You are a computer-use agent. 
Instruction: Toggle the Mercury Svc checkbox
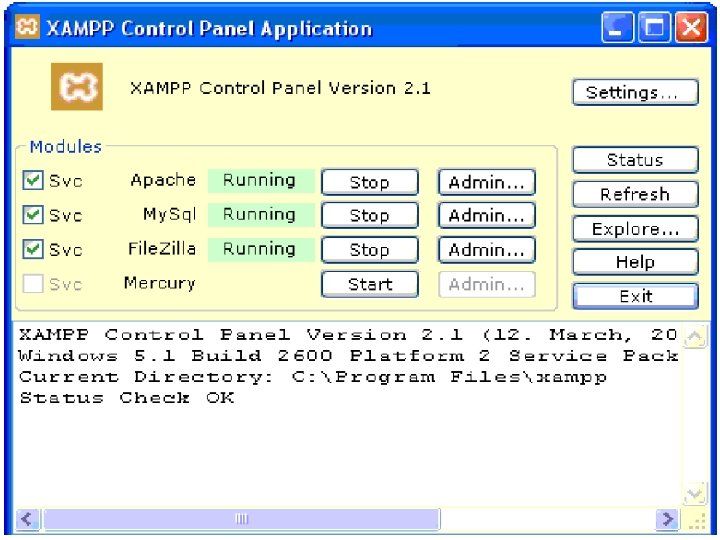point(33,283)
